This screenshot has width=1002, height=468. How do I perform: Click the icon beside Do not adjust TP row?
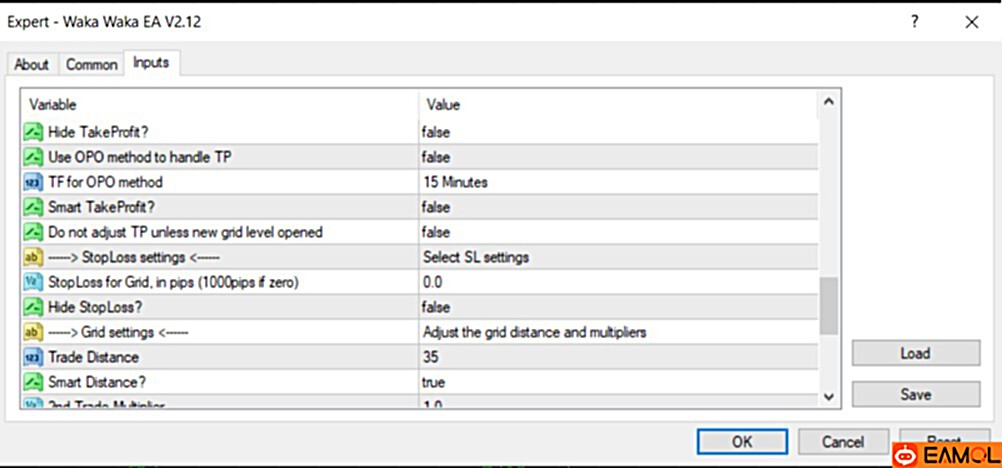click(x=33, y=232)
